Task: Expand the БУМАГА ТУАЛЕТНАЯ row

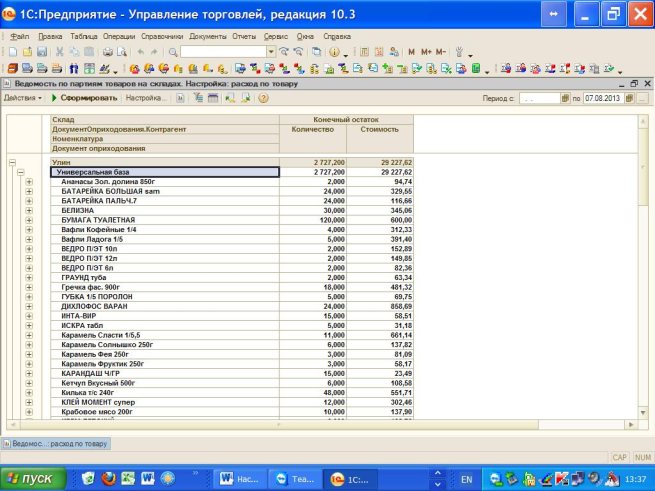Action: pyautogui.click(x=29, y=220)
